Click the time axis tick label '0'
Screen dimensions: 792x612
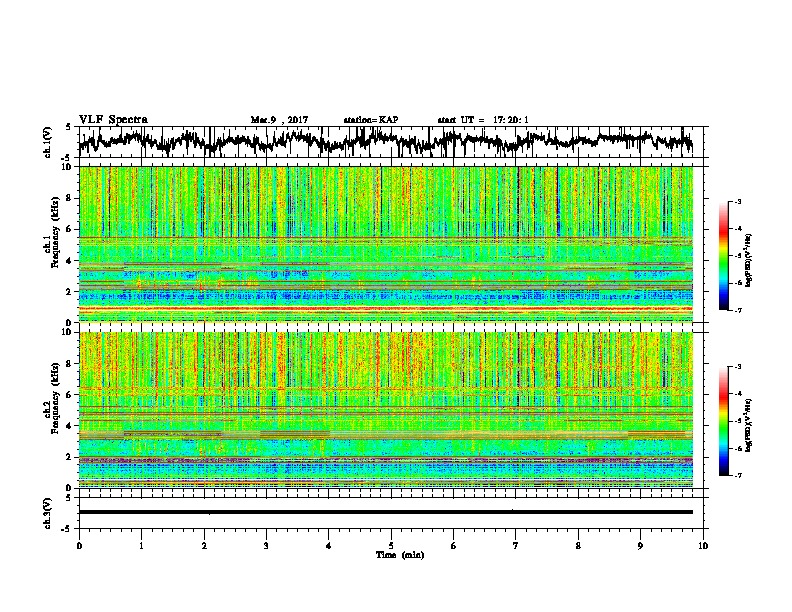pyautogui.click(x=79, y=546)
